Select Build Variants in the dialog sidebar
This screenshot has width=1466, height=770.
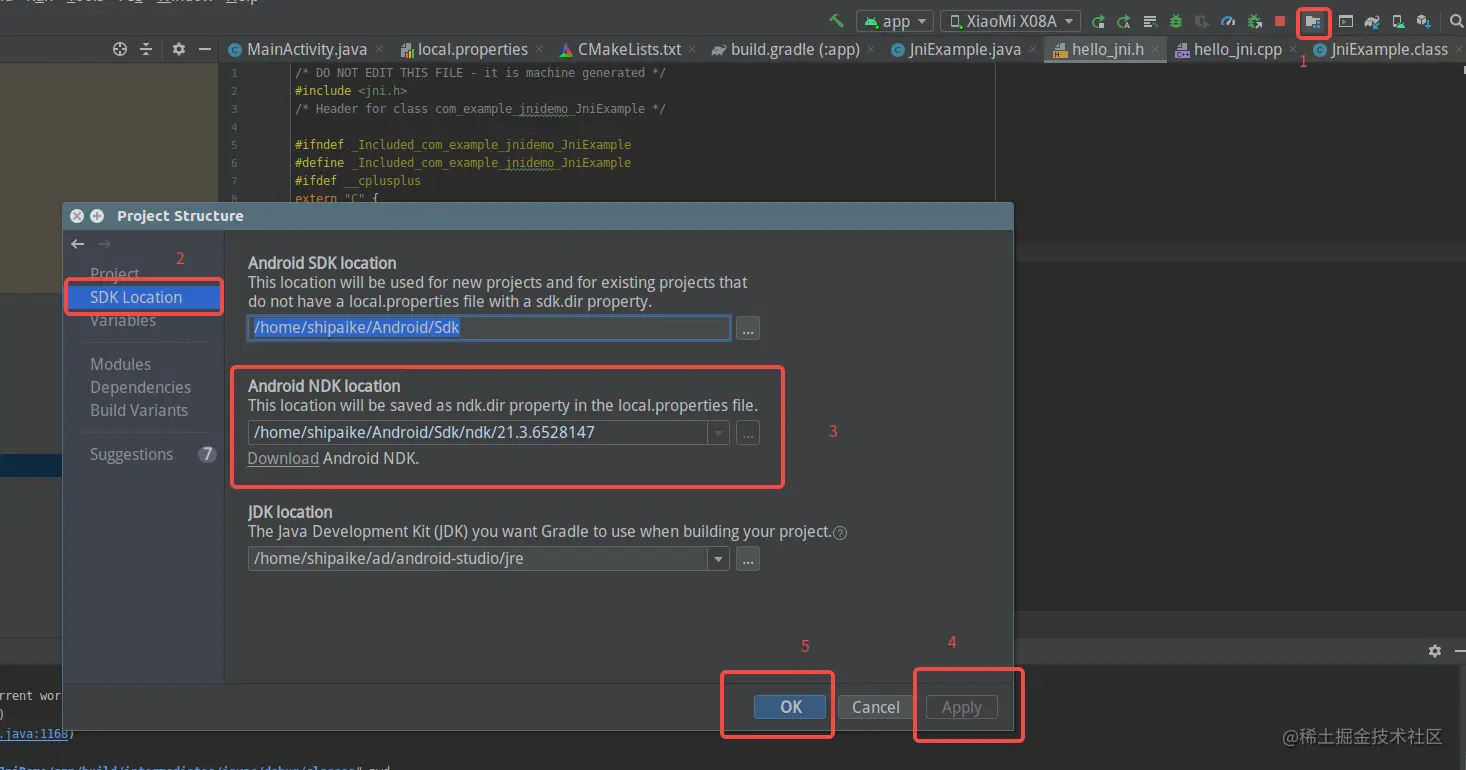(139, 410)
